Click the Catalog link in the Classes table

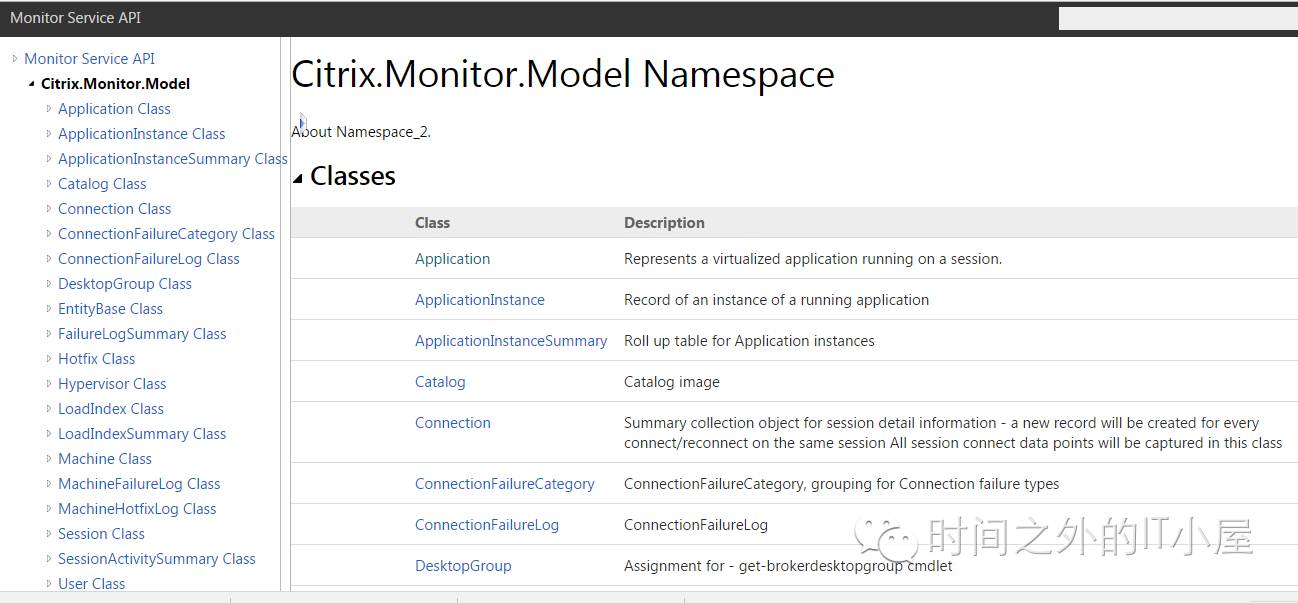[x=440, y=382]
